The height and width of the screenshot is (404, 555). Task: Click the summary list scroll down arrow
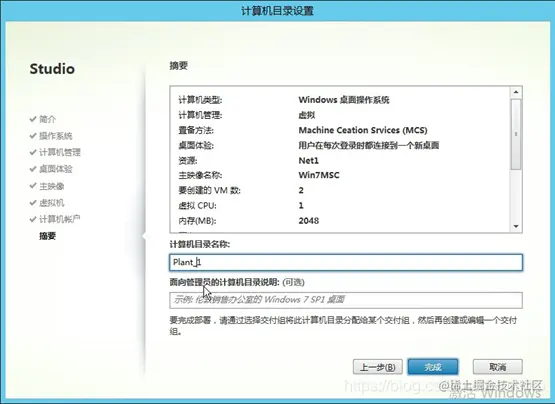pos(516,226)
